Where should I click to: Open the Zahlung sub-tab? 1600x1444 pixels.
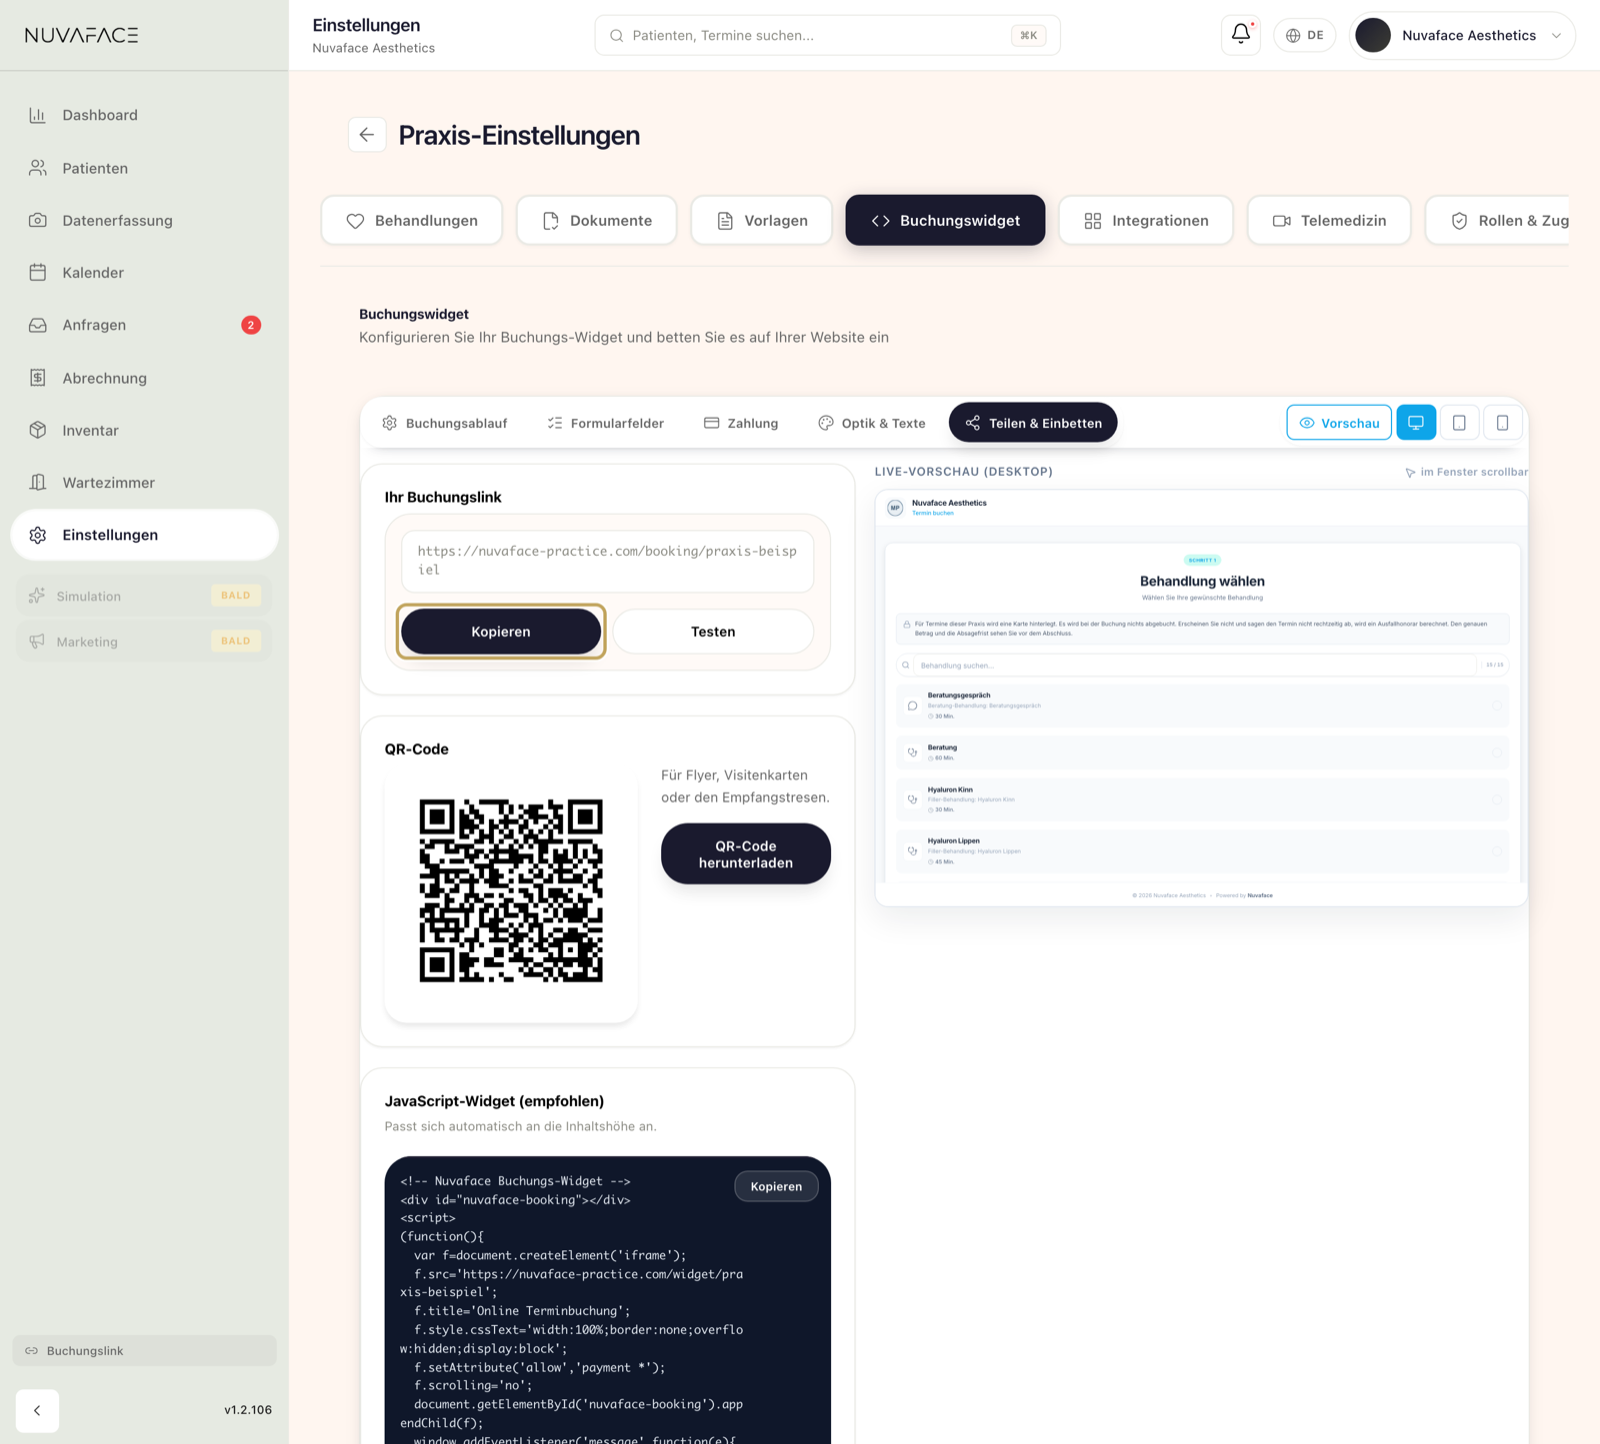(x=741, y=423)
